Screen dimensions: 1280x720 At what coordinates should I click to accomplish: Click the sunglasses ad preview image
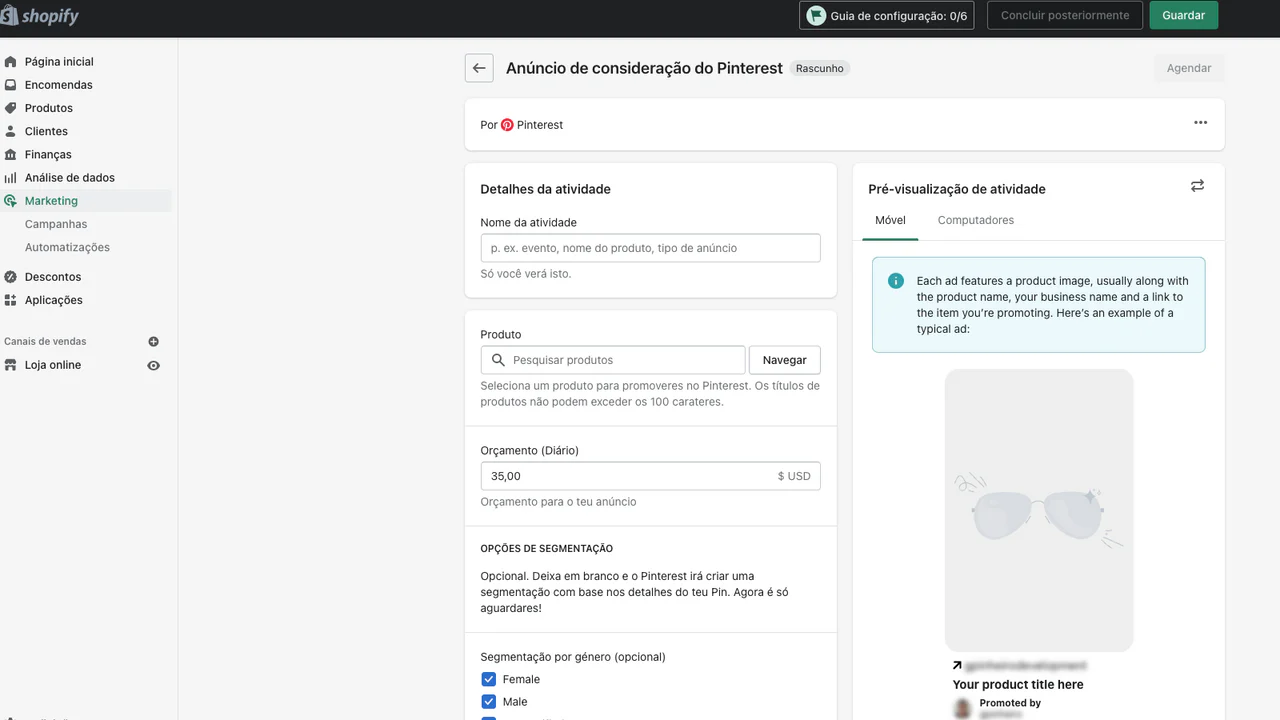(x=1039, y=511)
